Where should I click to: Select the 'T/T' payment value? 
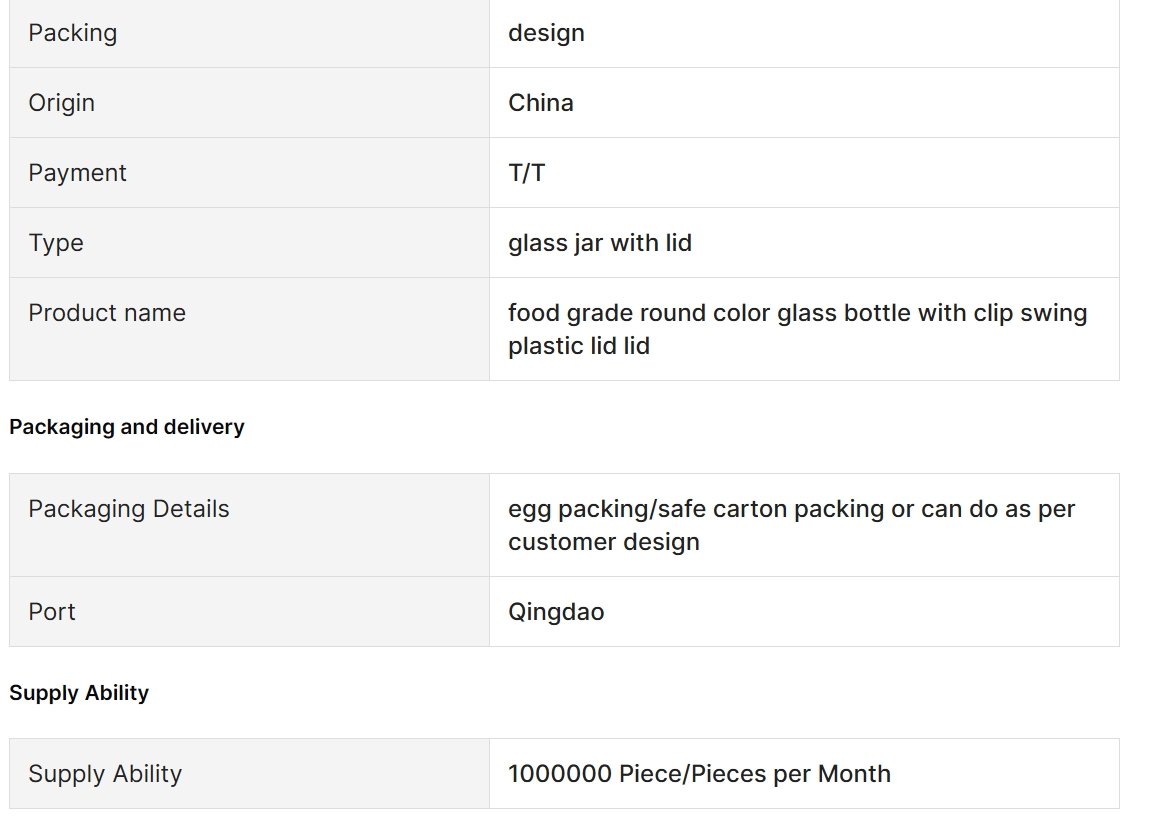tap(526, 173)
